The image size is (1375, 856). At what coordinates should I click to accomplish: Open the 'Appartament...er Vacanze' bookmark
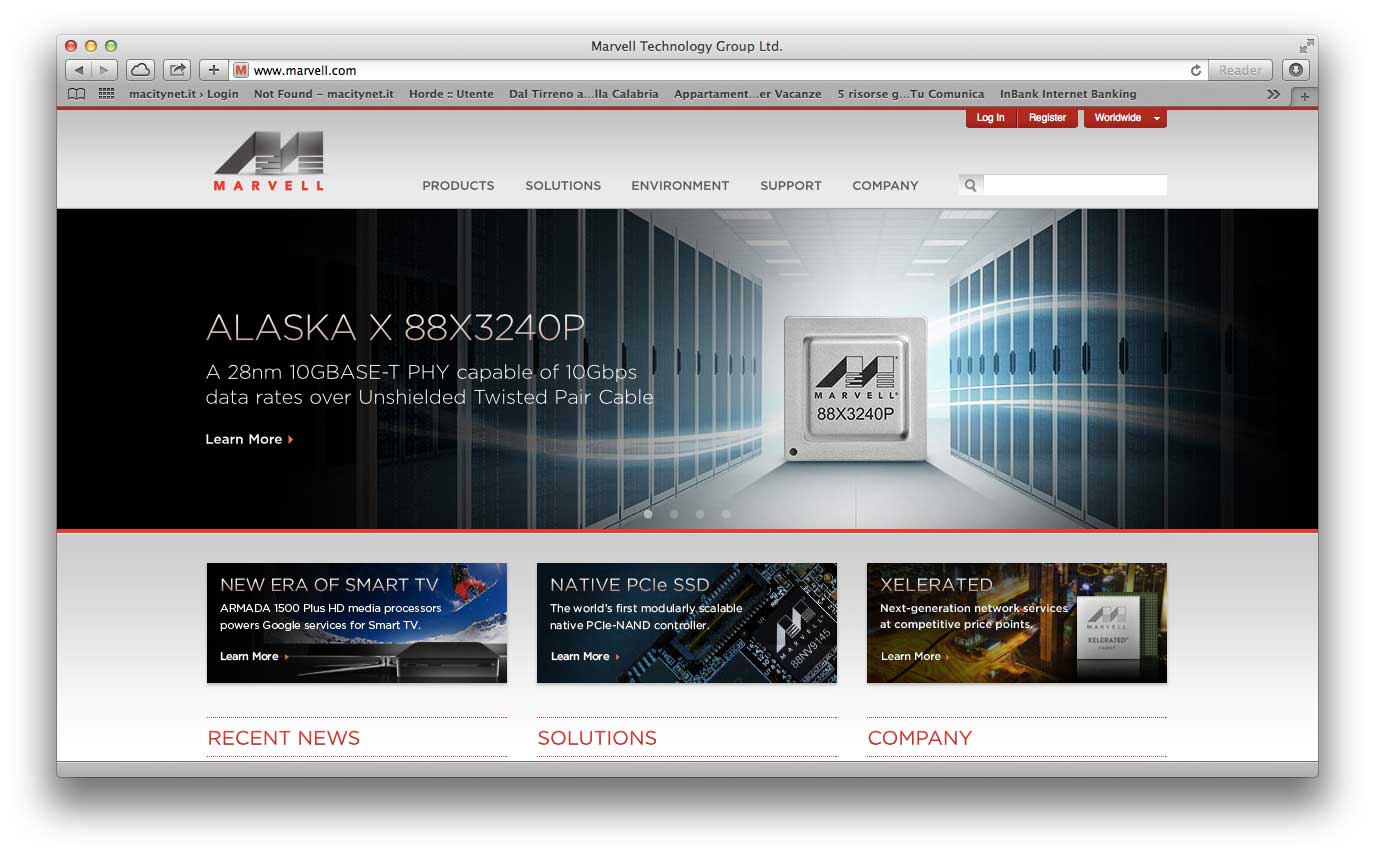pyautogui.click(x=748, y=94)
